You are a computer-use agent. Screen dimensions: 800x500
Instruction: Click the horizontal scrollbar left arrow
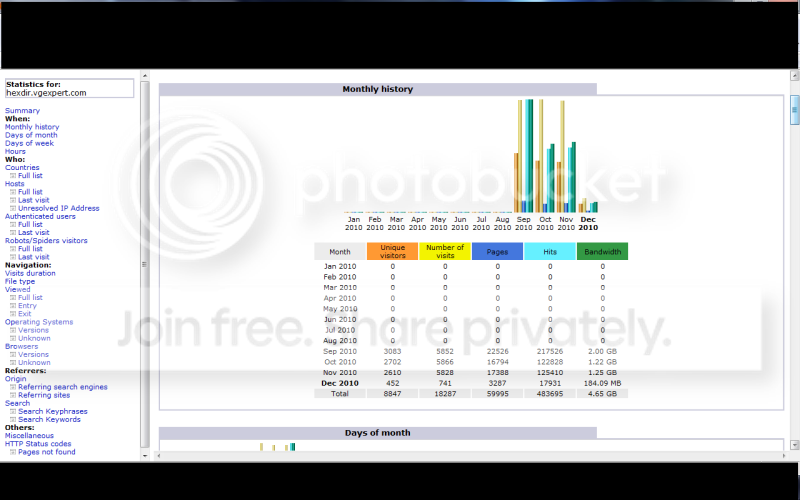click(x=159, y=456)
